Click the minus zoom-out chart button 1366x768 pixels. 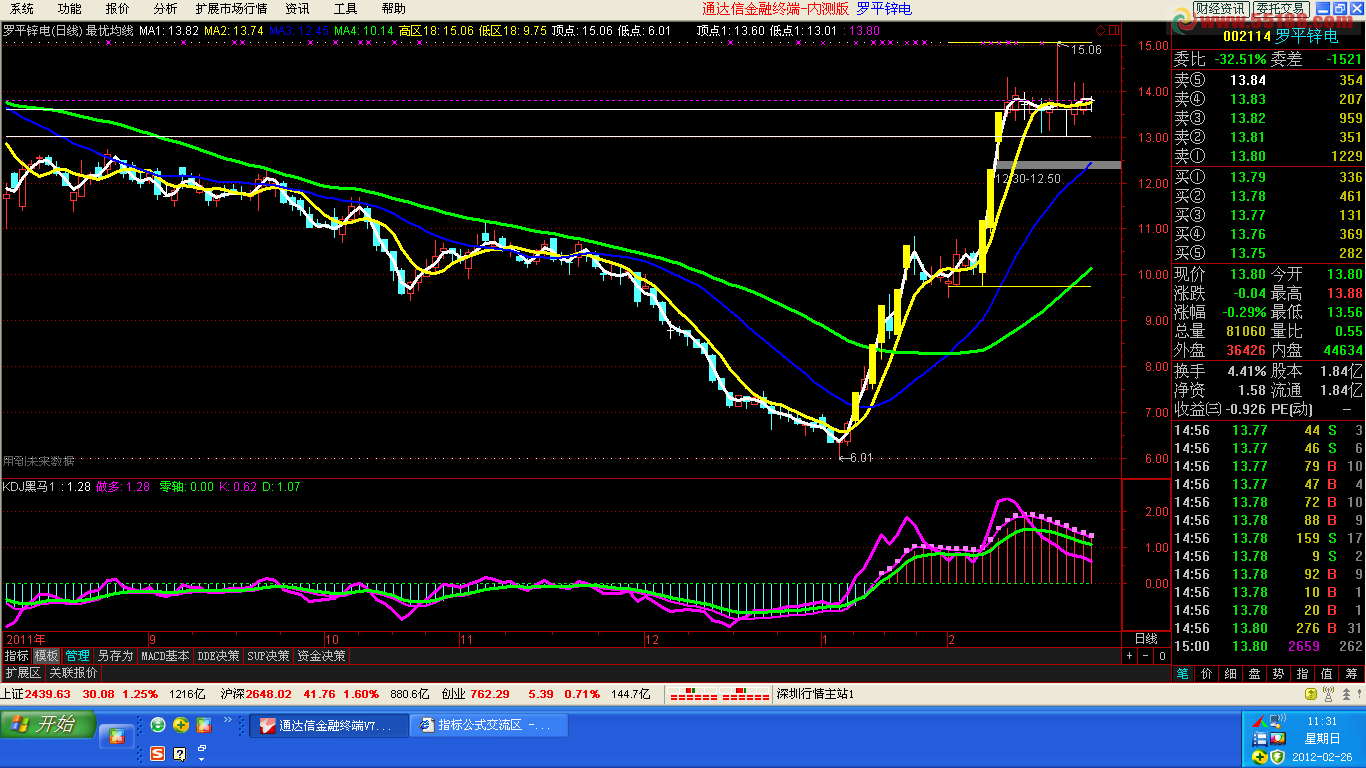pos(1145,656)
